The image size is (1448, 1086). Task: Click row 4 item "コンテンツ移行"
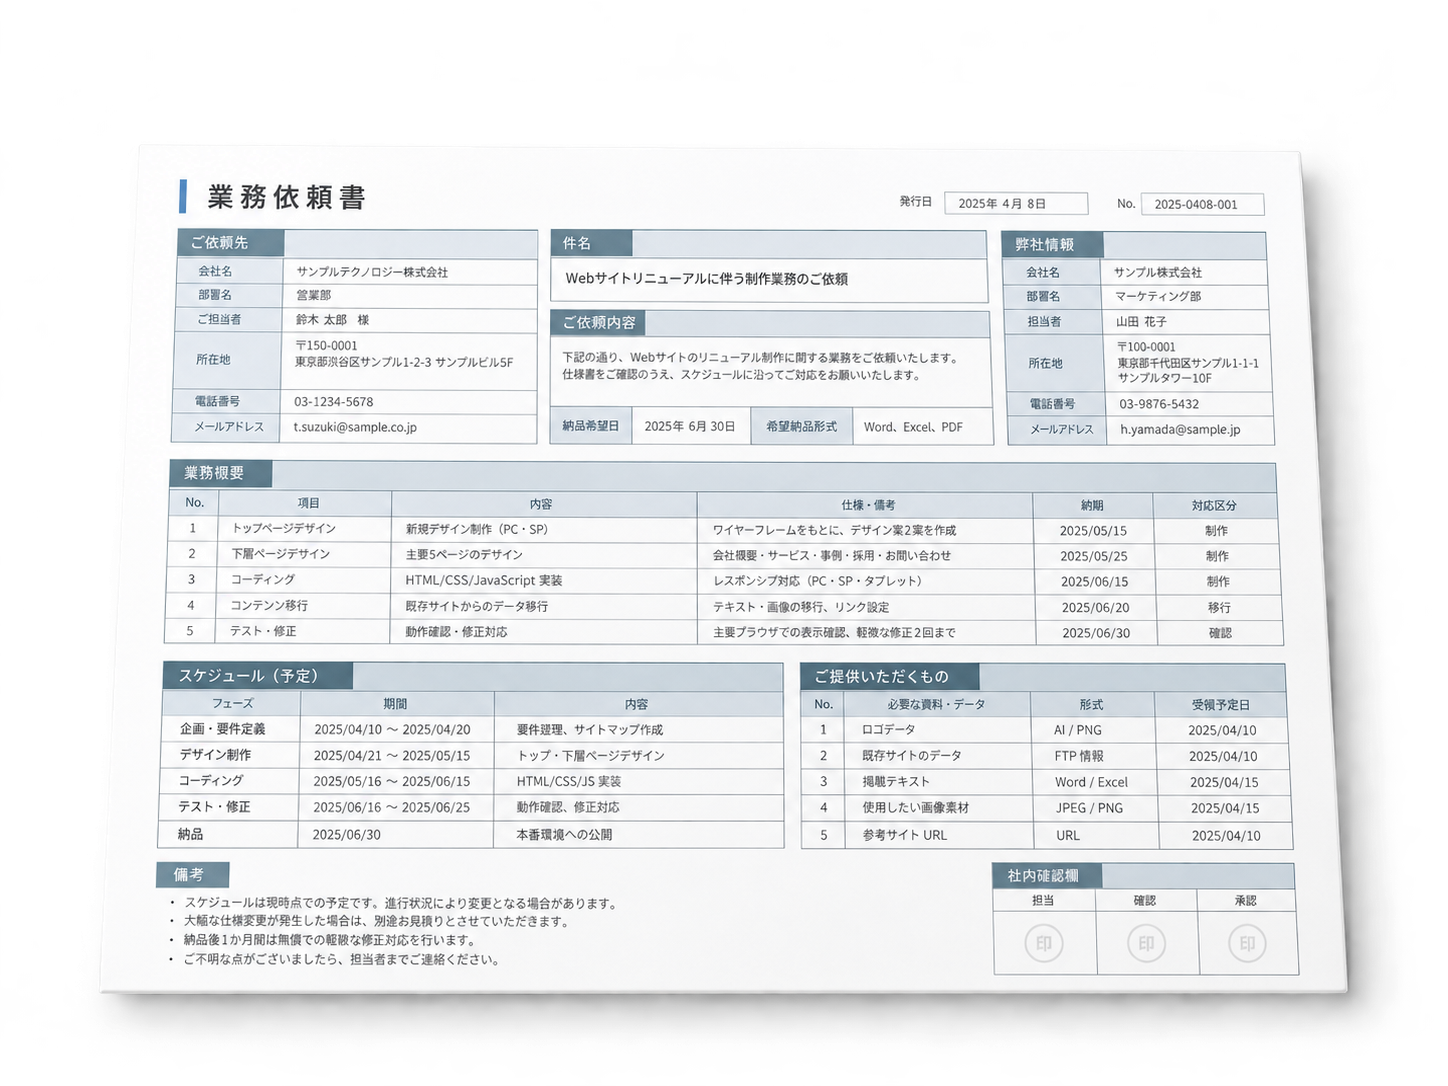269,606
